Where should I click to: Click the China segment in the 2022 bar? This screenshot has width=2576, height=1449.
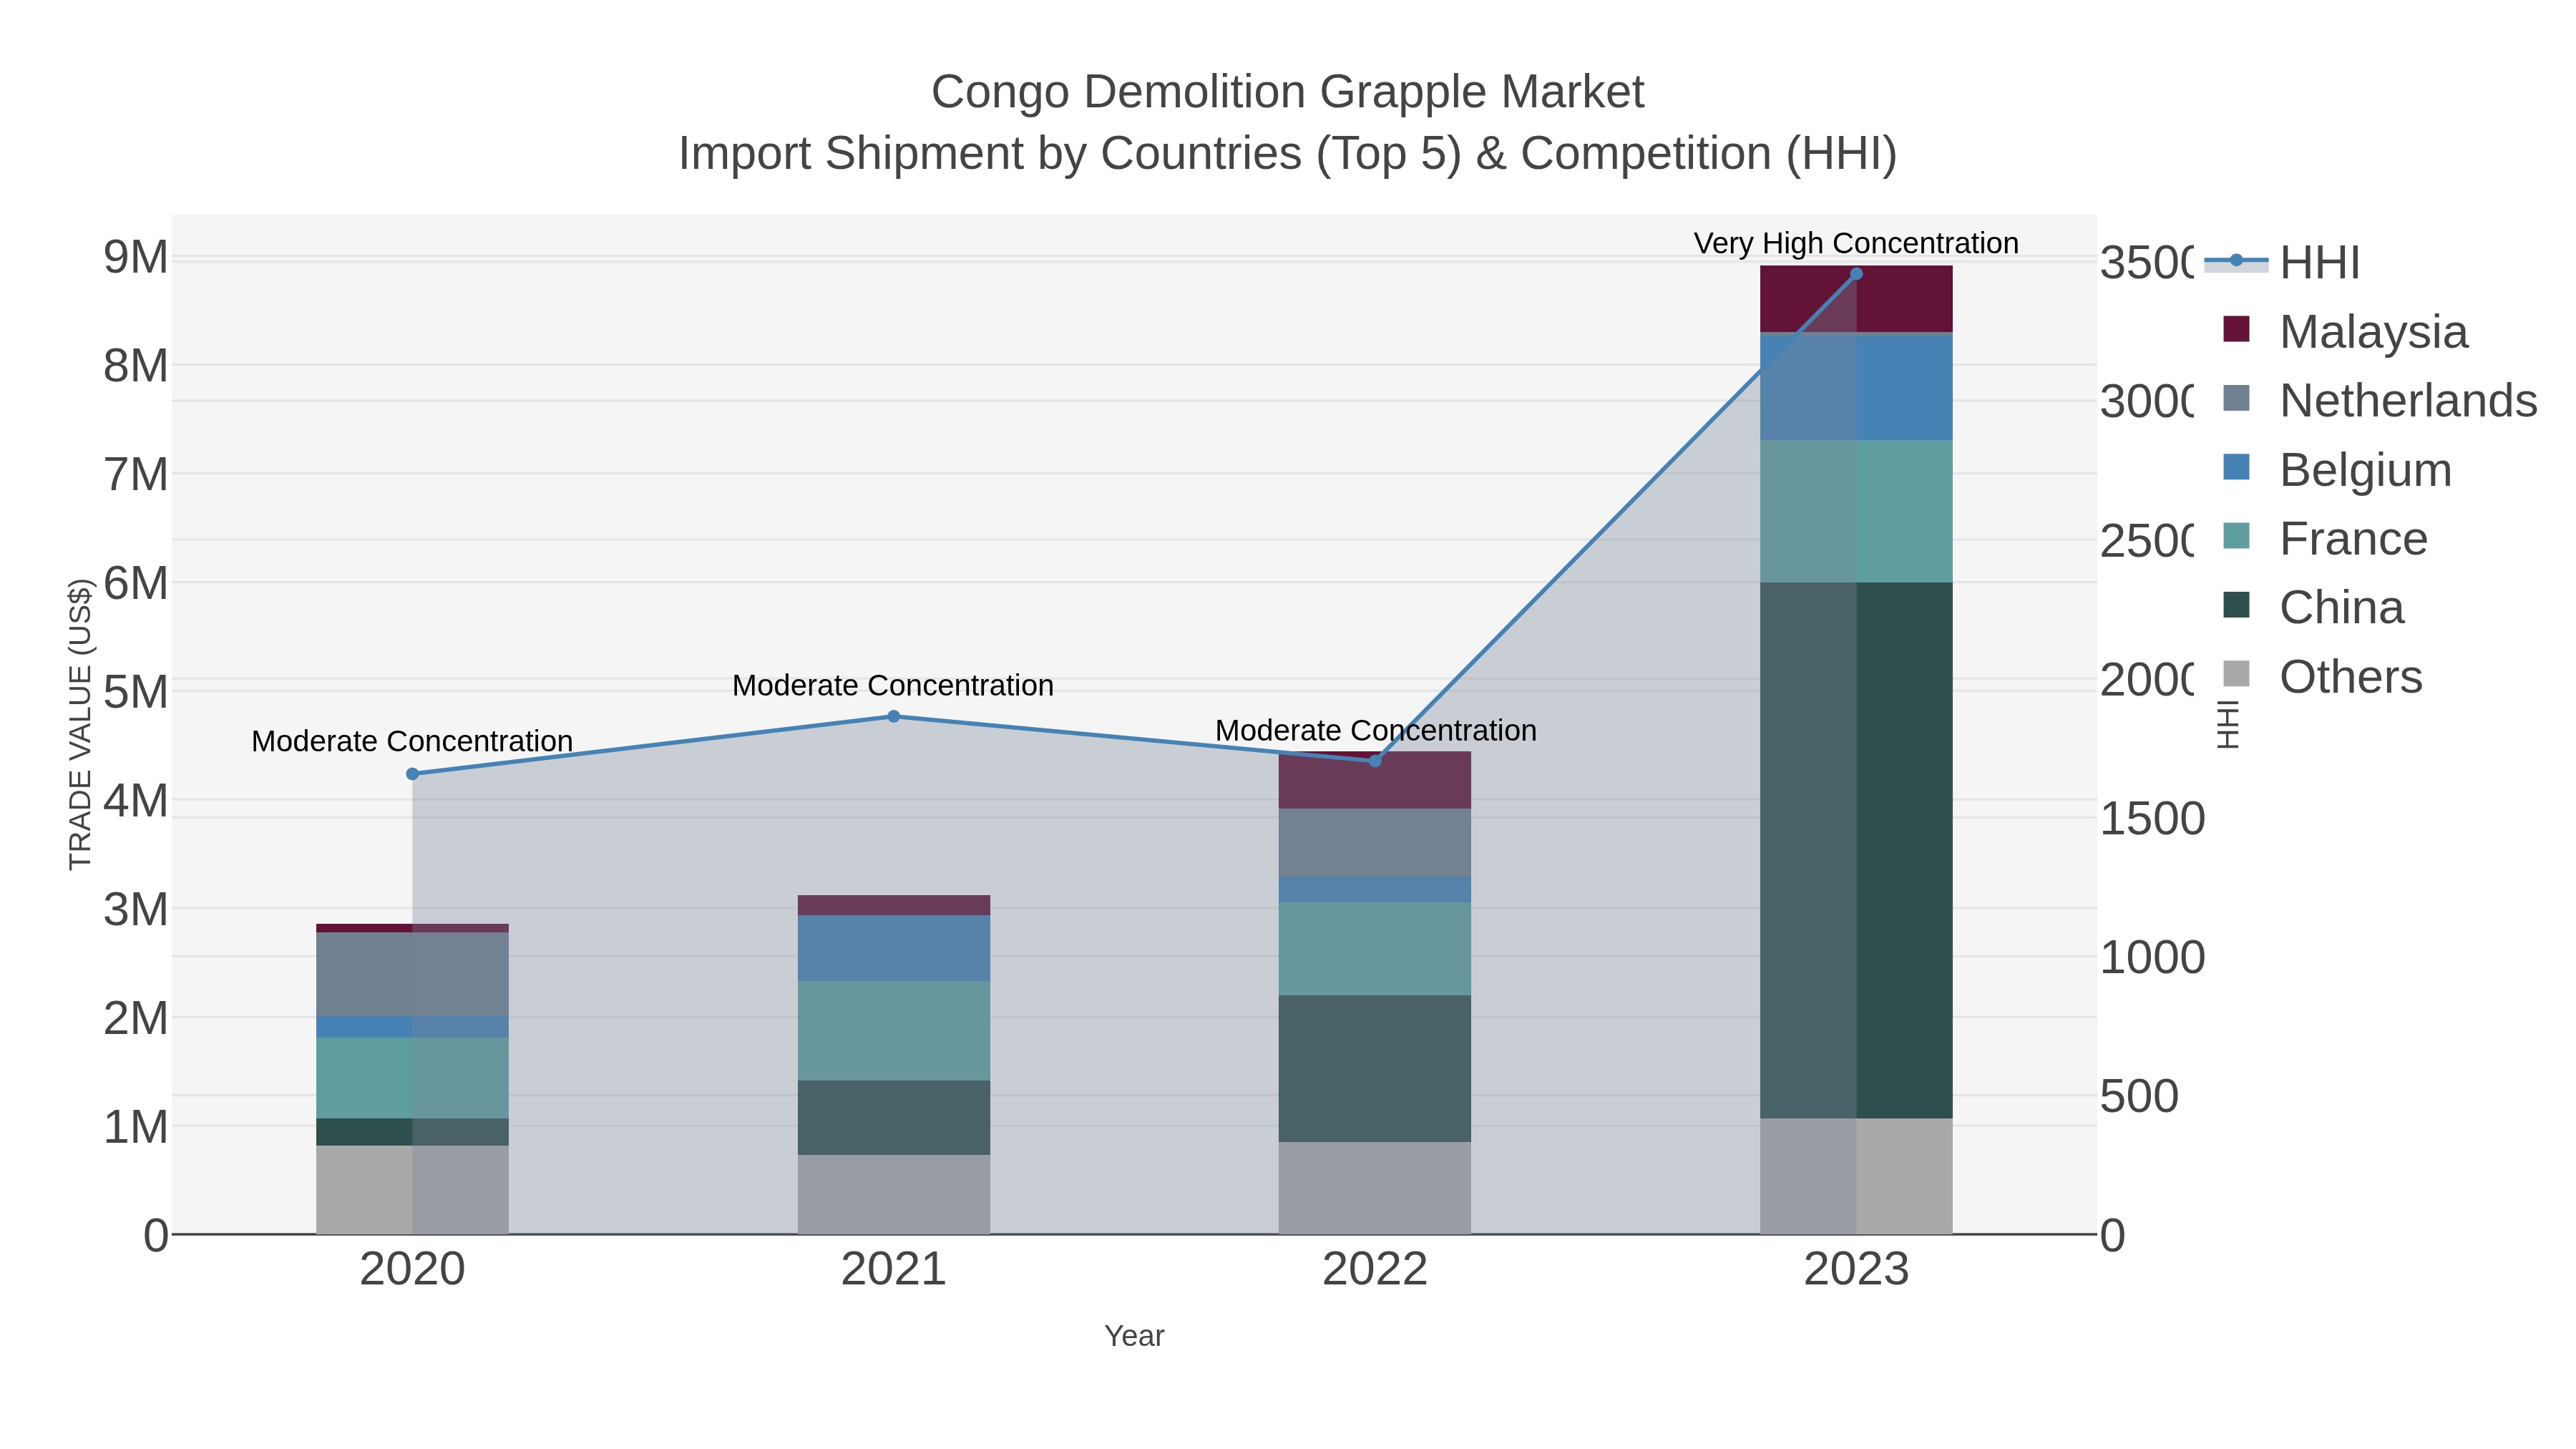click(1375, 1068)
